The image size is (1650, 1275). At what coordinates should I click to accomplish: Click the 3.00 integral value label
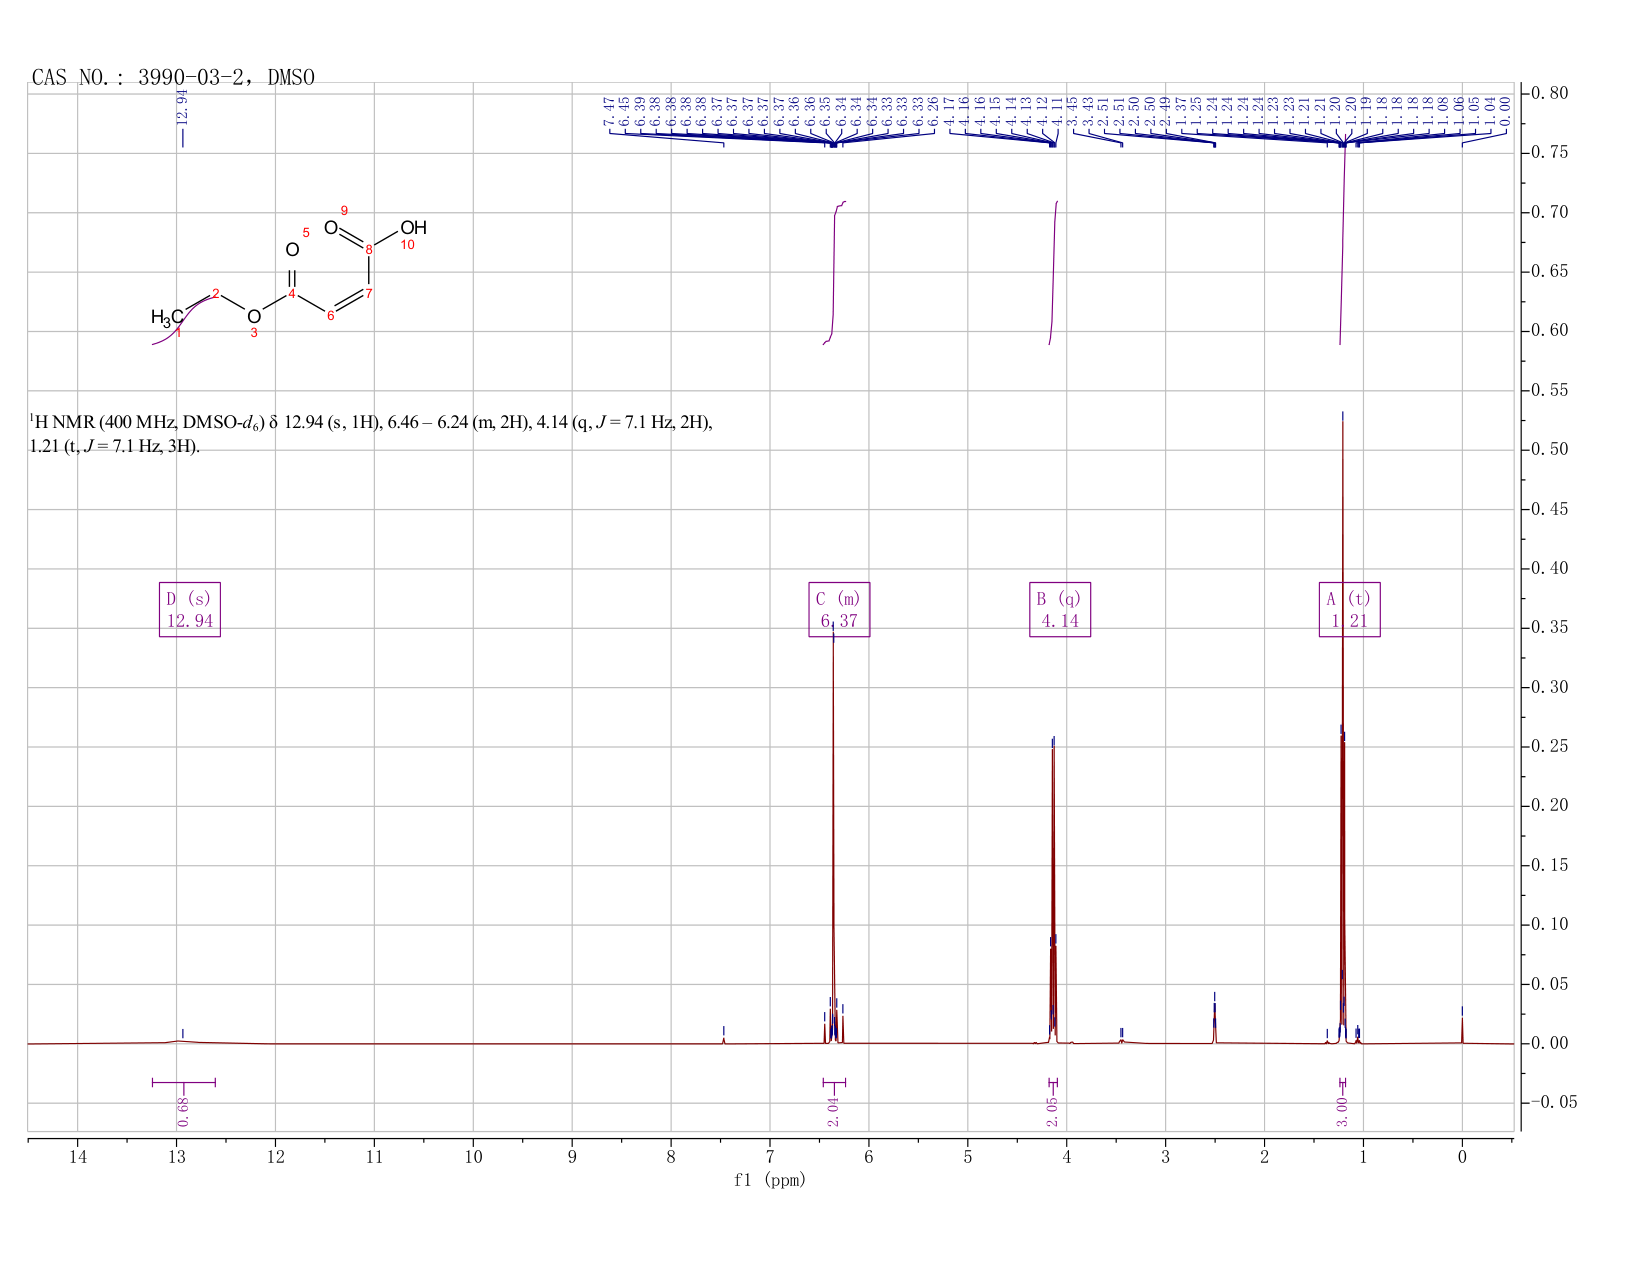pyautogui.click(x=1342, y=1111)
